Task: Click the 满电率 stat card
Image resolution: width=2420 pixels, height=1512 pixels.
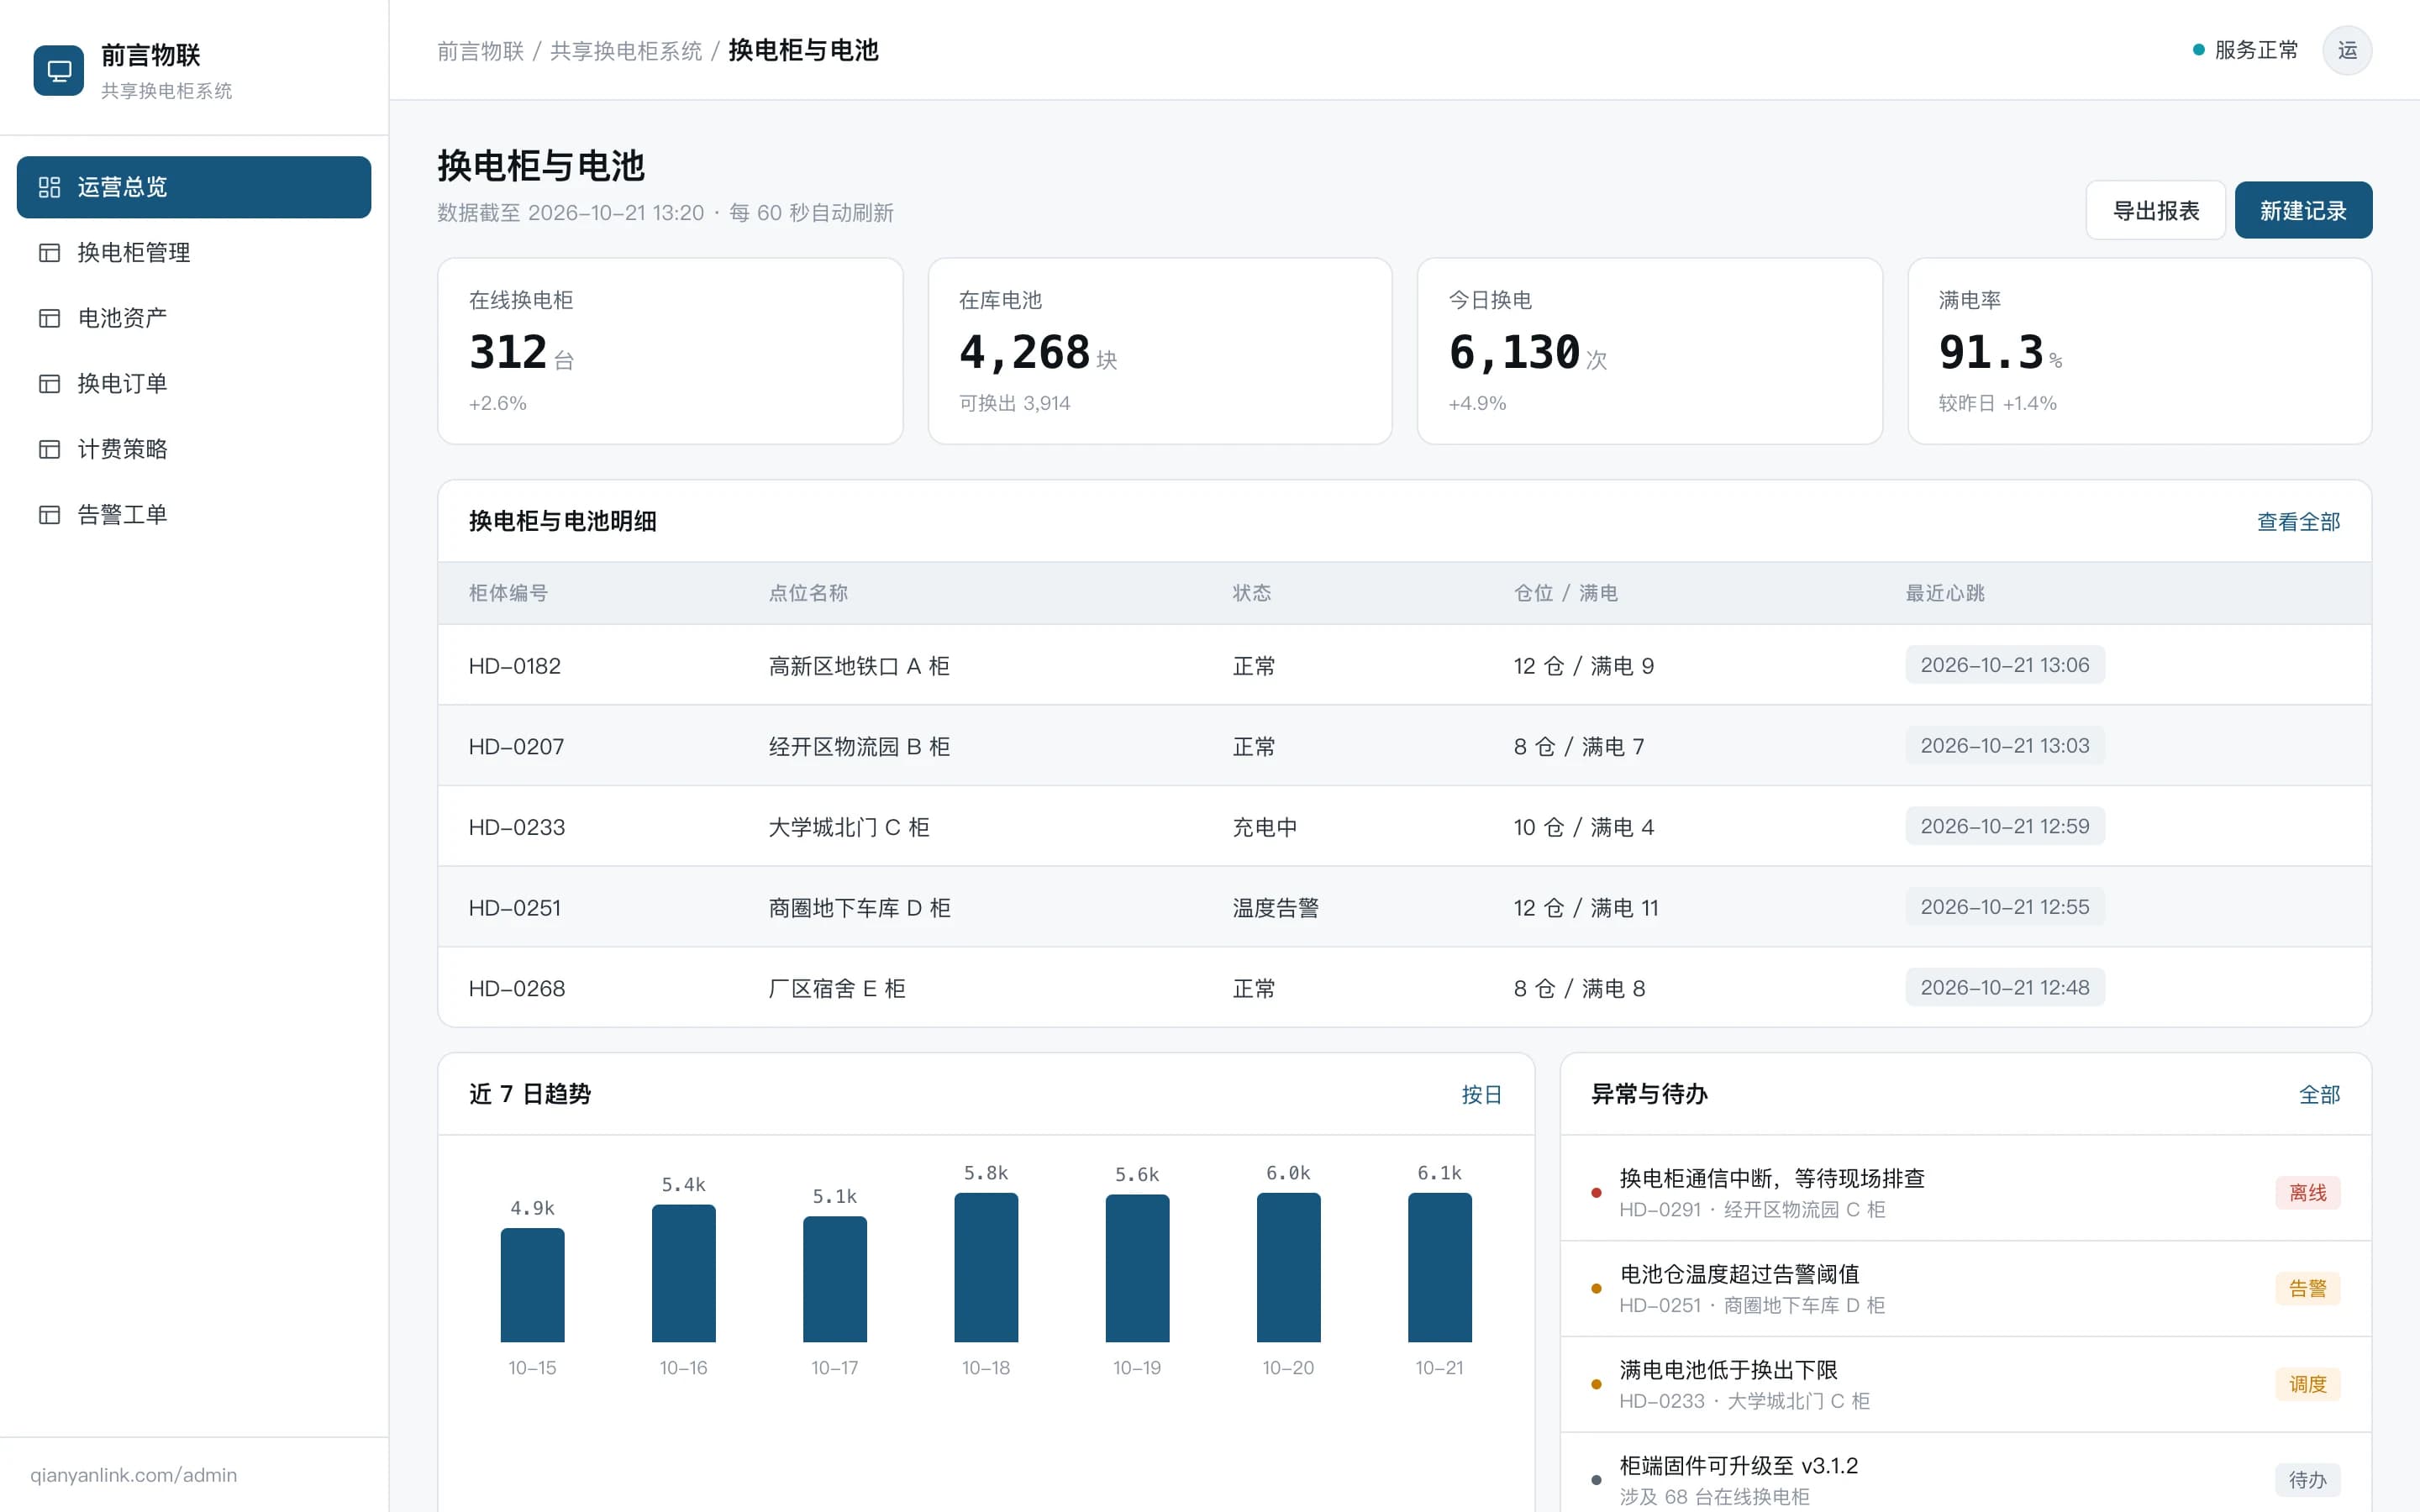Action: 2139,351
